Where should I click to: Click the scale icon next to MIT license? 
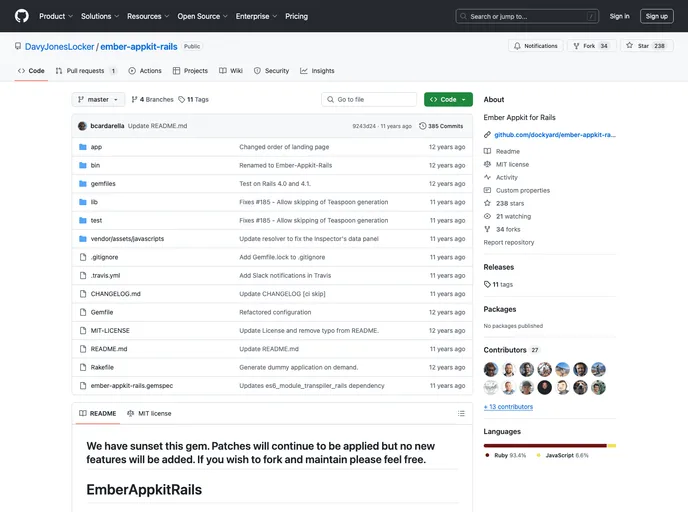487,164
